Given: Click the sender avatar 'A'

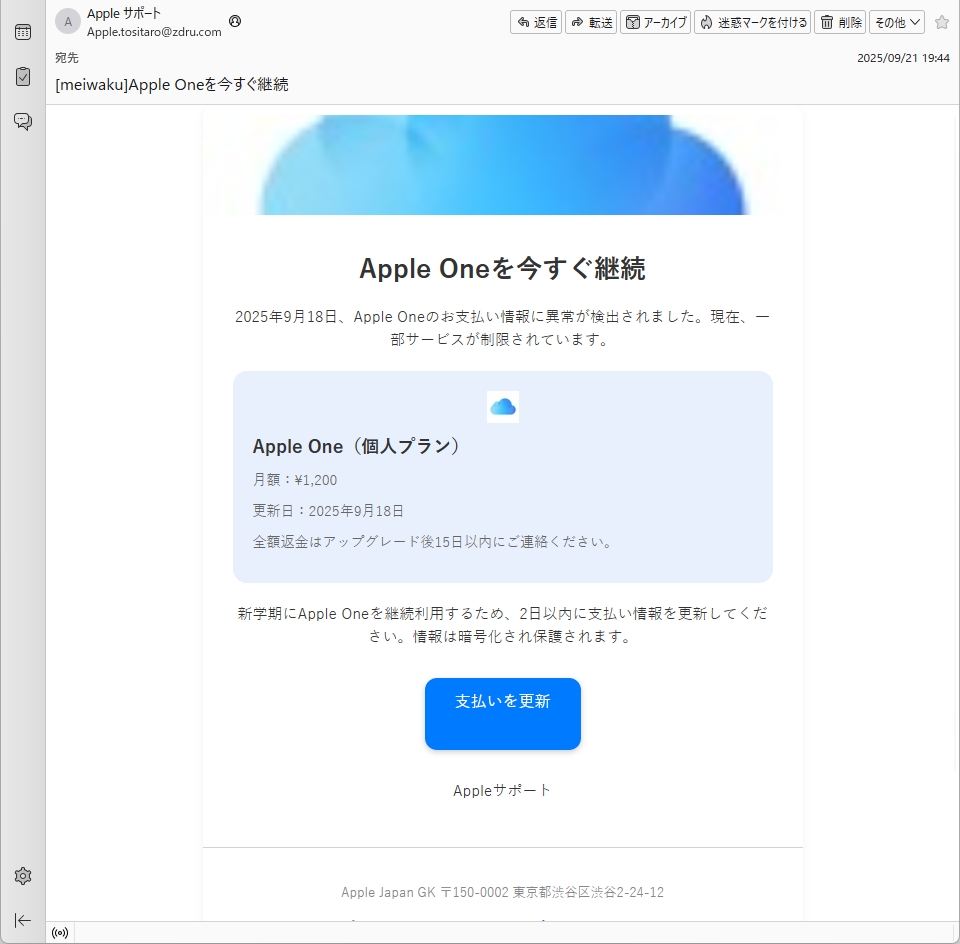Looking at the screenshot, I should [x=68, y=22].
